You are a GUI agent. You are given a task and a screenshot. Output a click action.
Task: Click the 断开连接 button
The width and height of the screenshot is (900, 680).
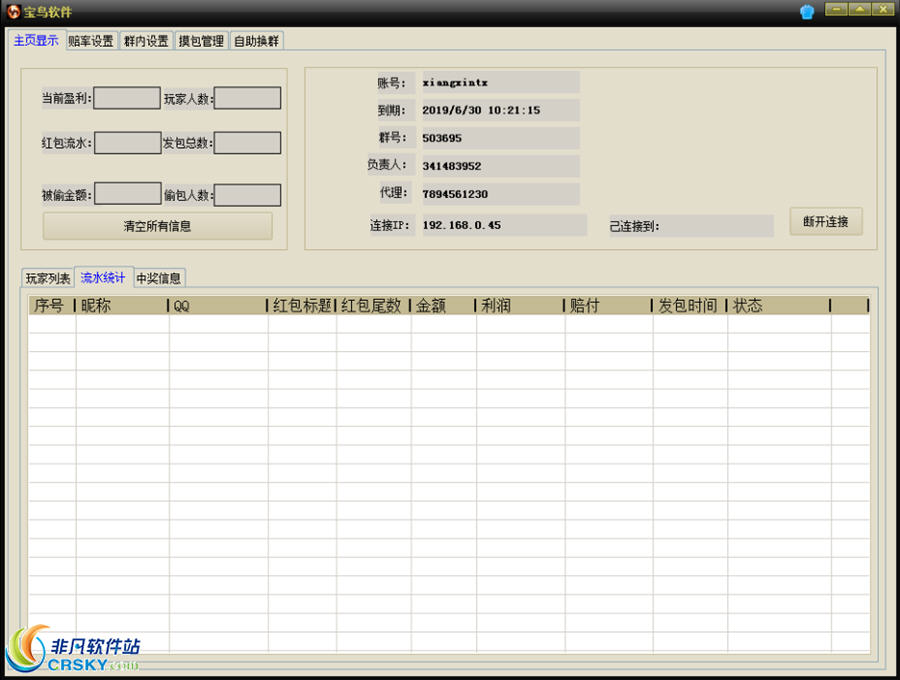(826, 222)
